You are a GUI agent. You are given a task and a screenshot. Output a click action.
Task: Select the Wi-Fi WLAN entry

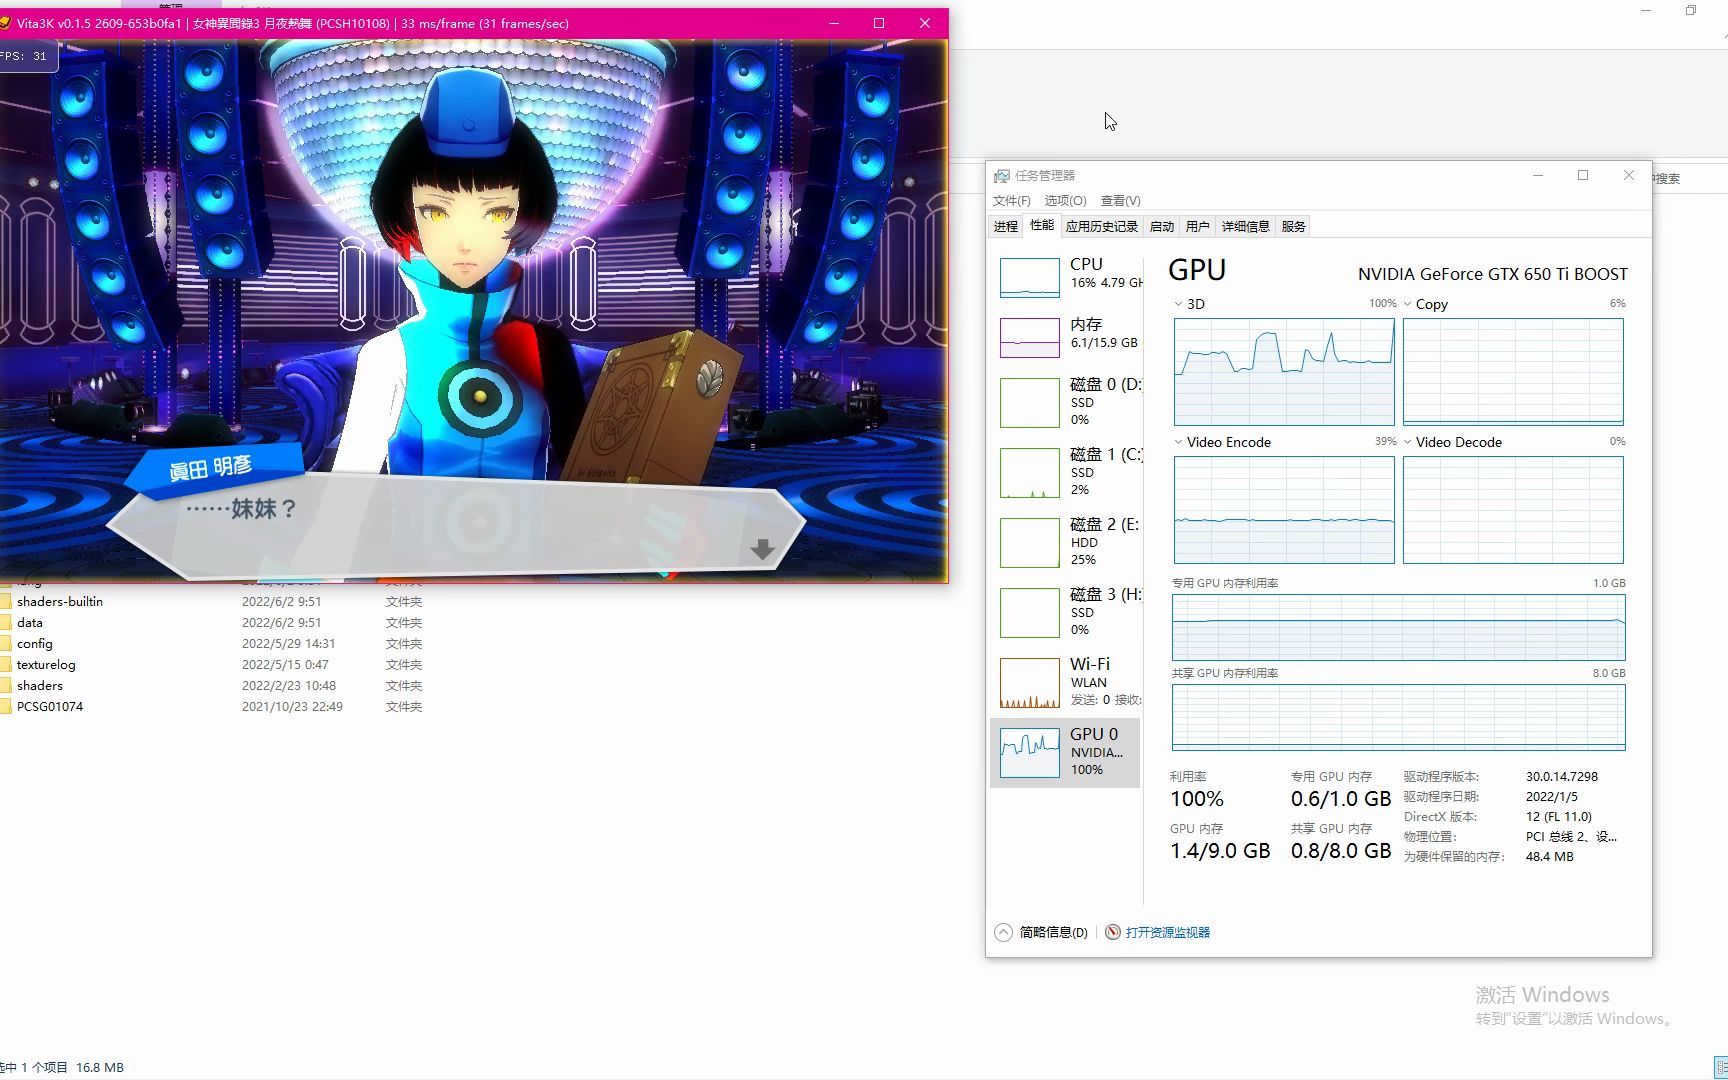point(1066,681)
